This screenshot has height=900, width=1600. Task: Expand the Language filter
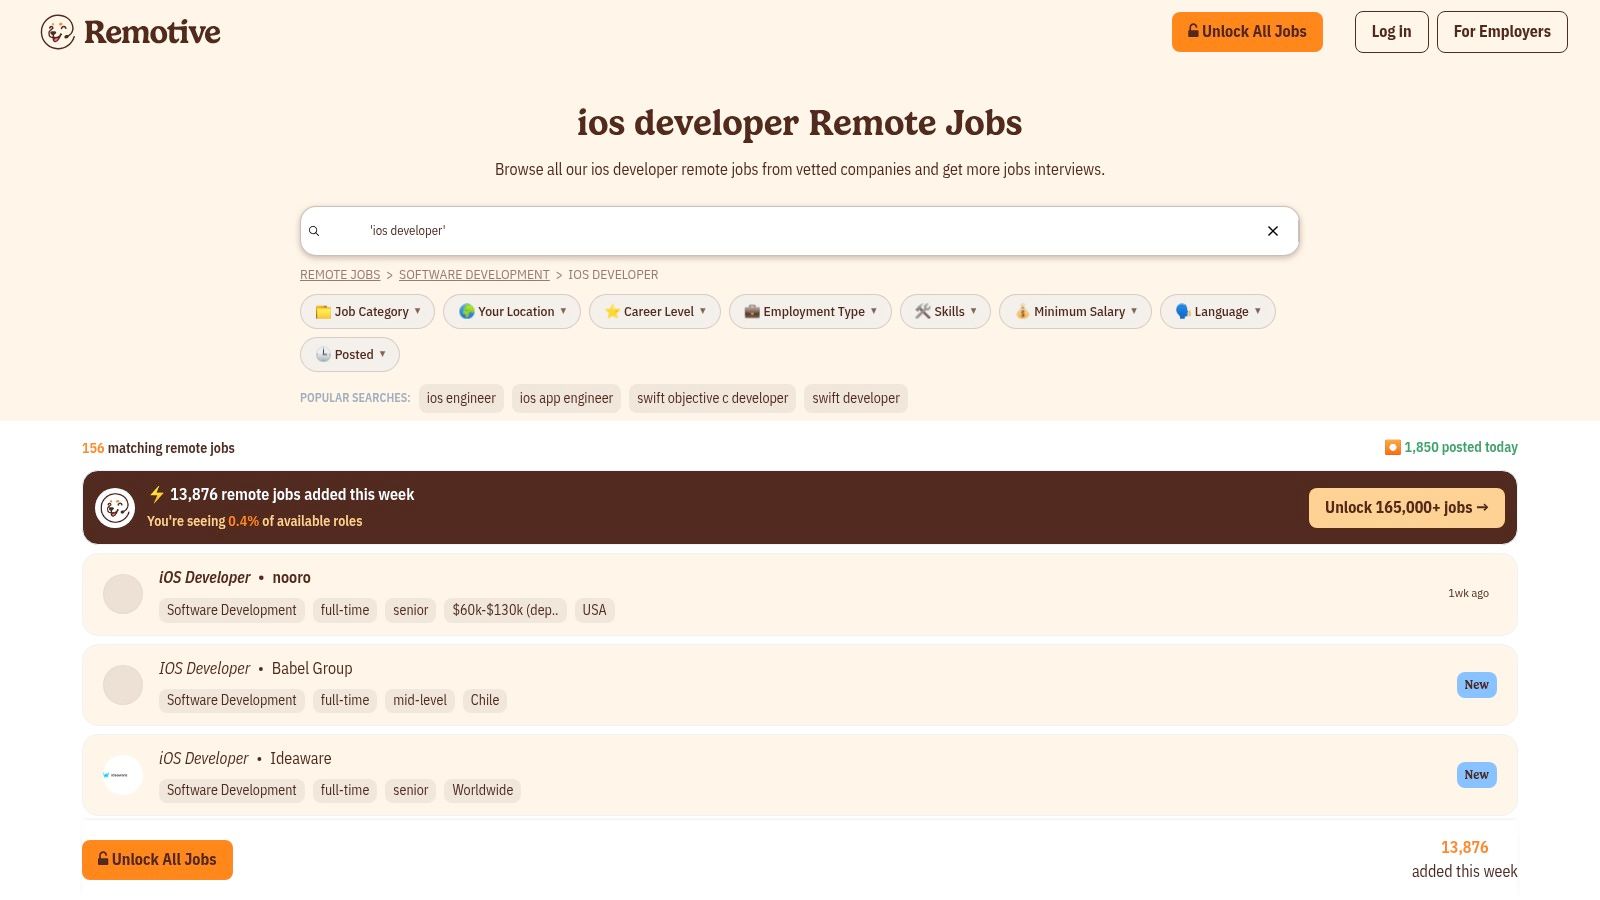[1218, 312]
